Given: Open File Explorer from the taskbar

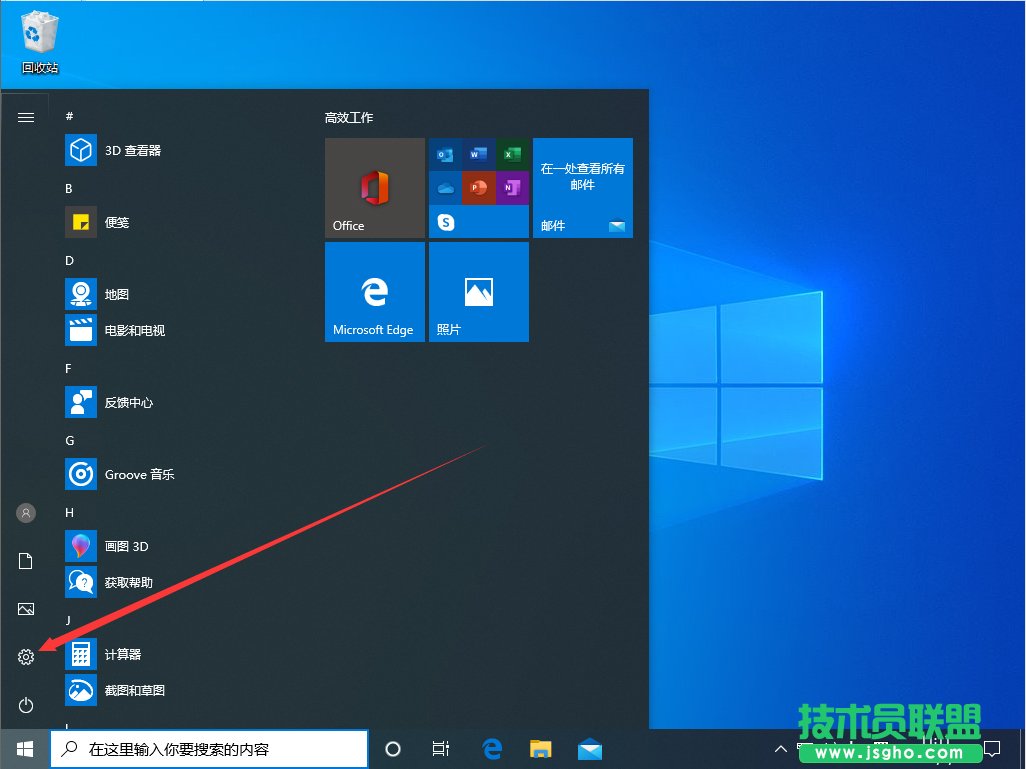Looking at the screenshot, I should (540, 748).
